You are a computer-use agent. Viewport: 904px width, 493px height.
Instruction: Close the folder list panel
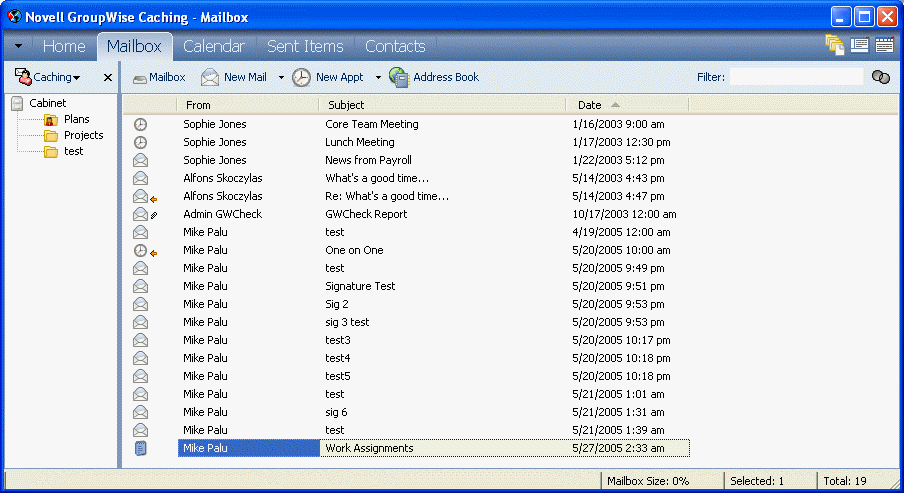pyautogui.click(x=108, y=77)
